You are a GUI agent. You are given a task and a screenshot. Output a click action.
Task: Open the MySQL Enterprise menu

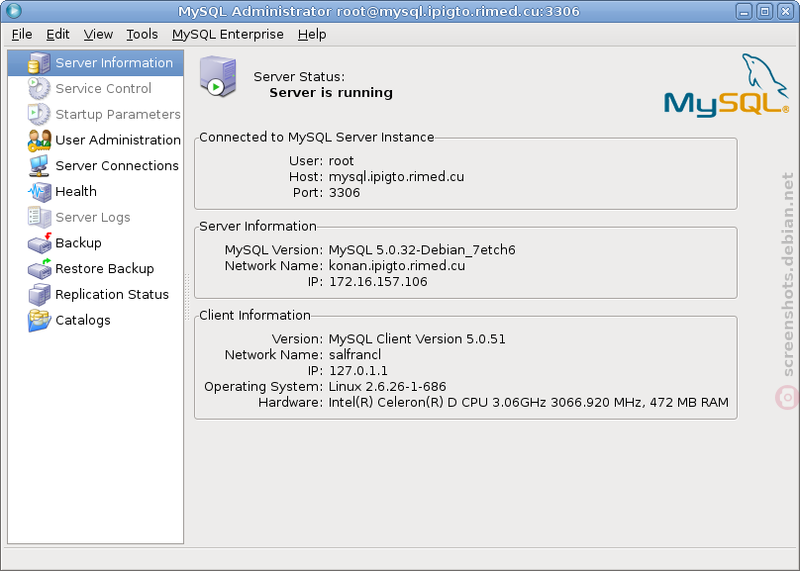click(x=228, y=34)
